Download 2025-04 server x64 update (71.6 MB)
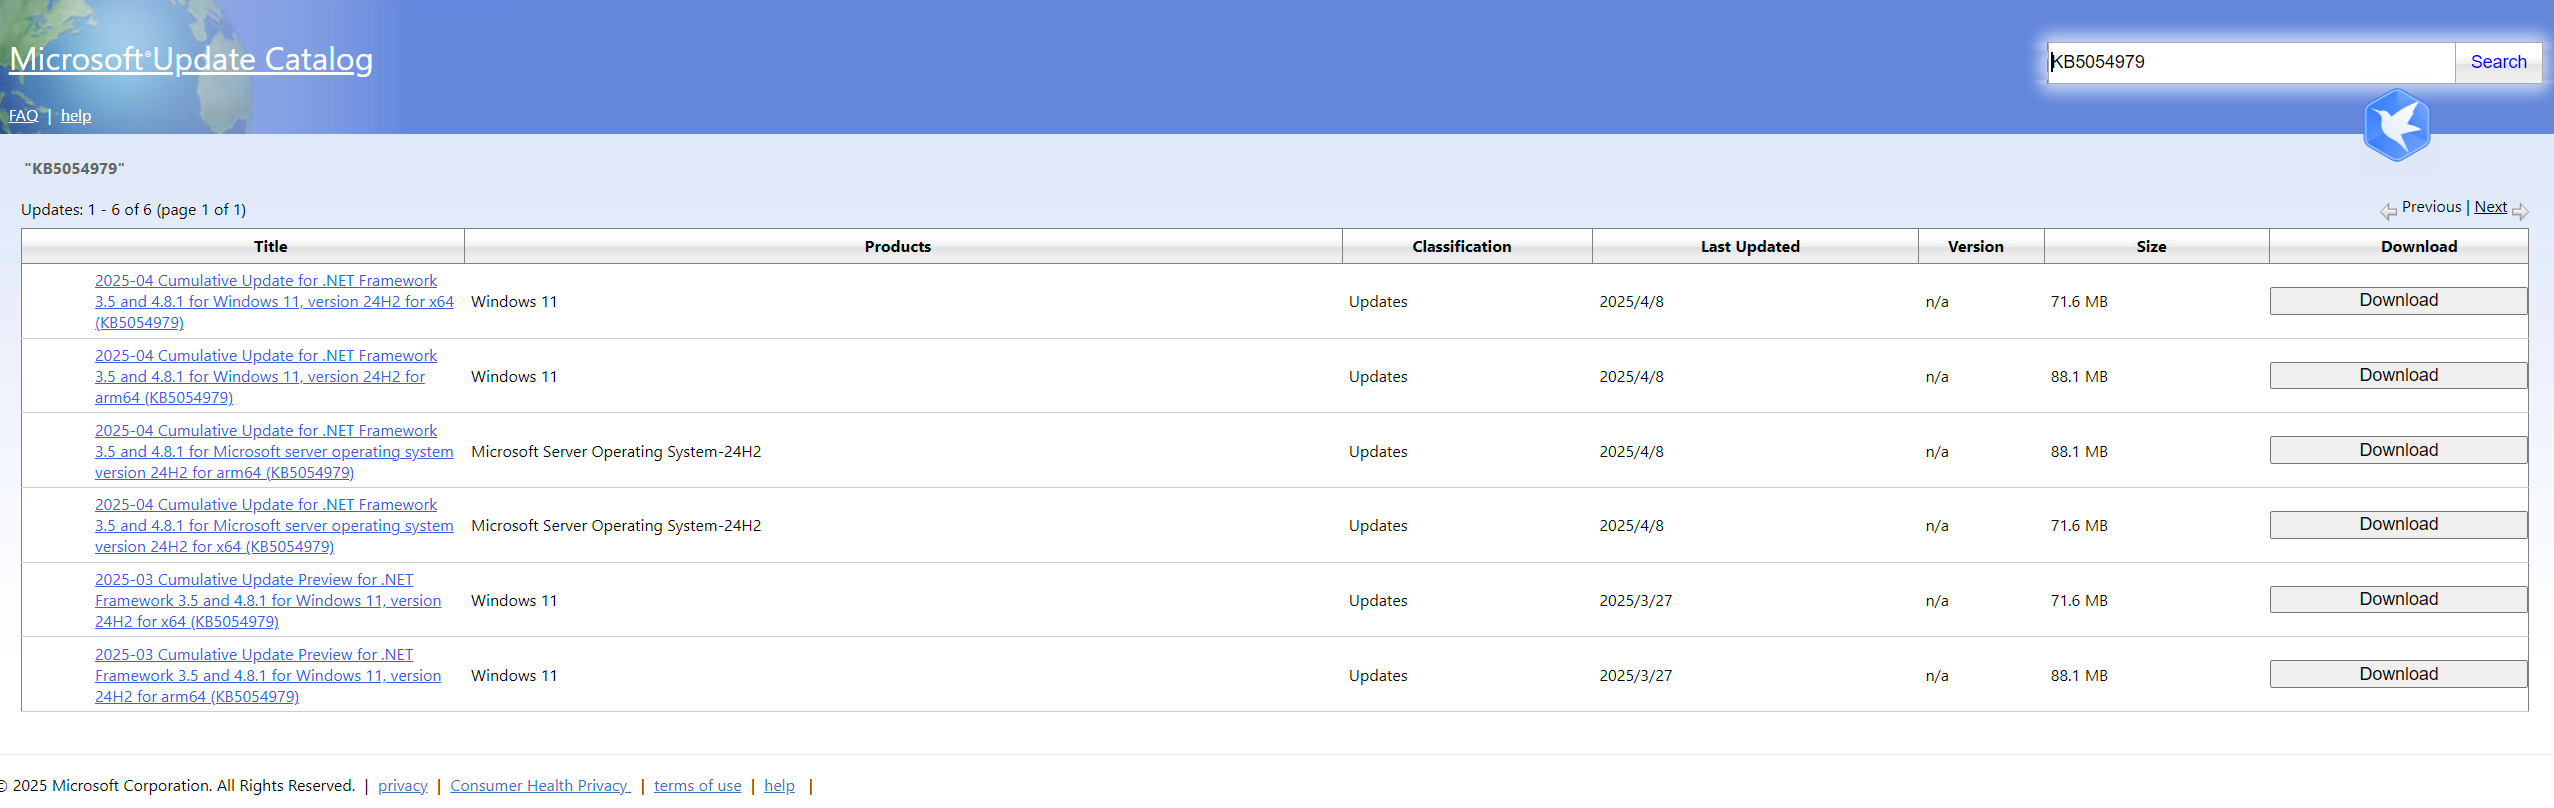 pyautogui.click(x=2398, y=525)
